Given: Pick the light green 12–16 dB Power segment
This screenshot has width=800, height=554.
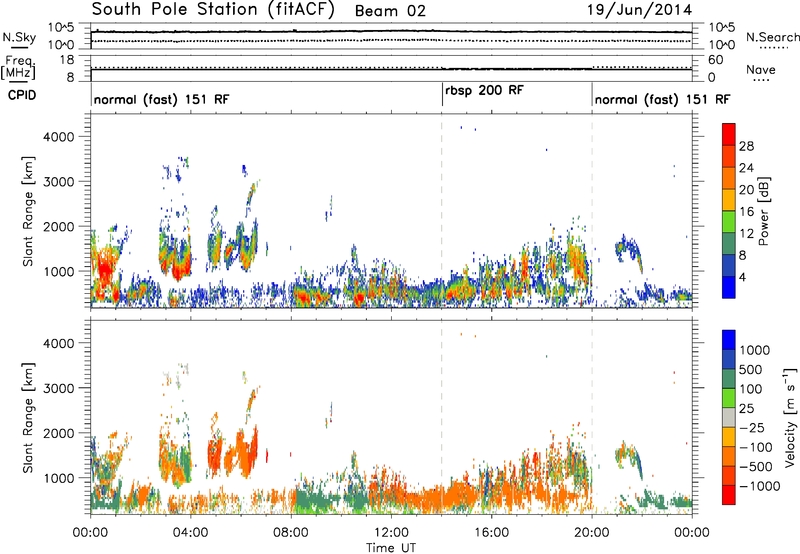Looking at the screenshot, I should pos(729,222).
